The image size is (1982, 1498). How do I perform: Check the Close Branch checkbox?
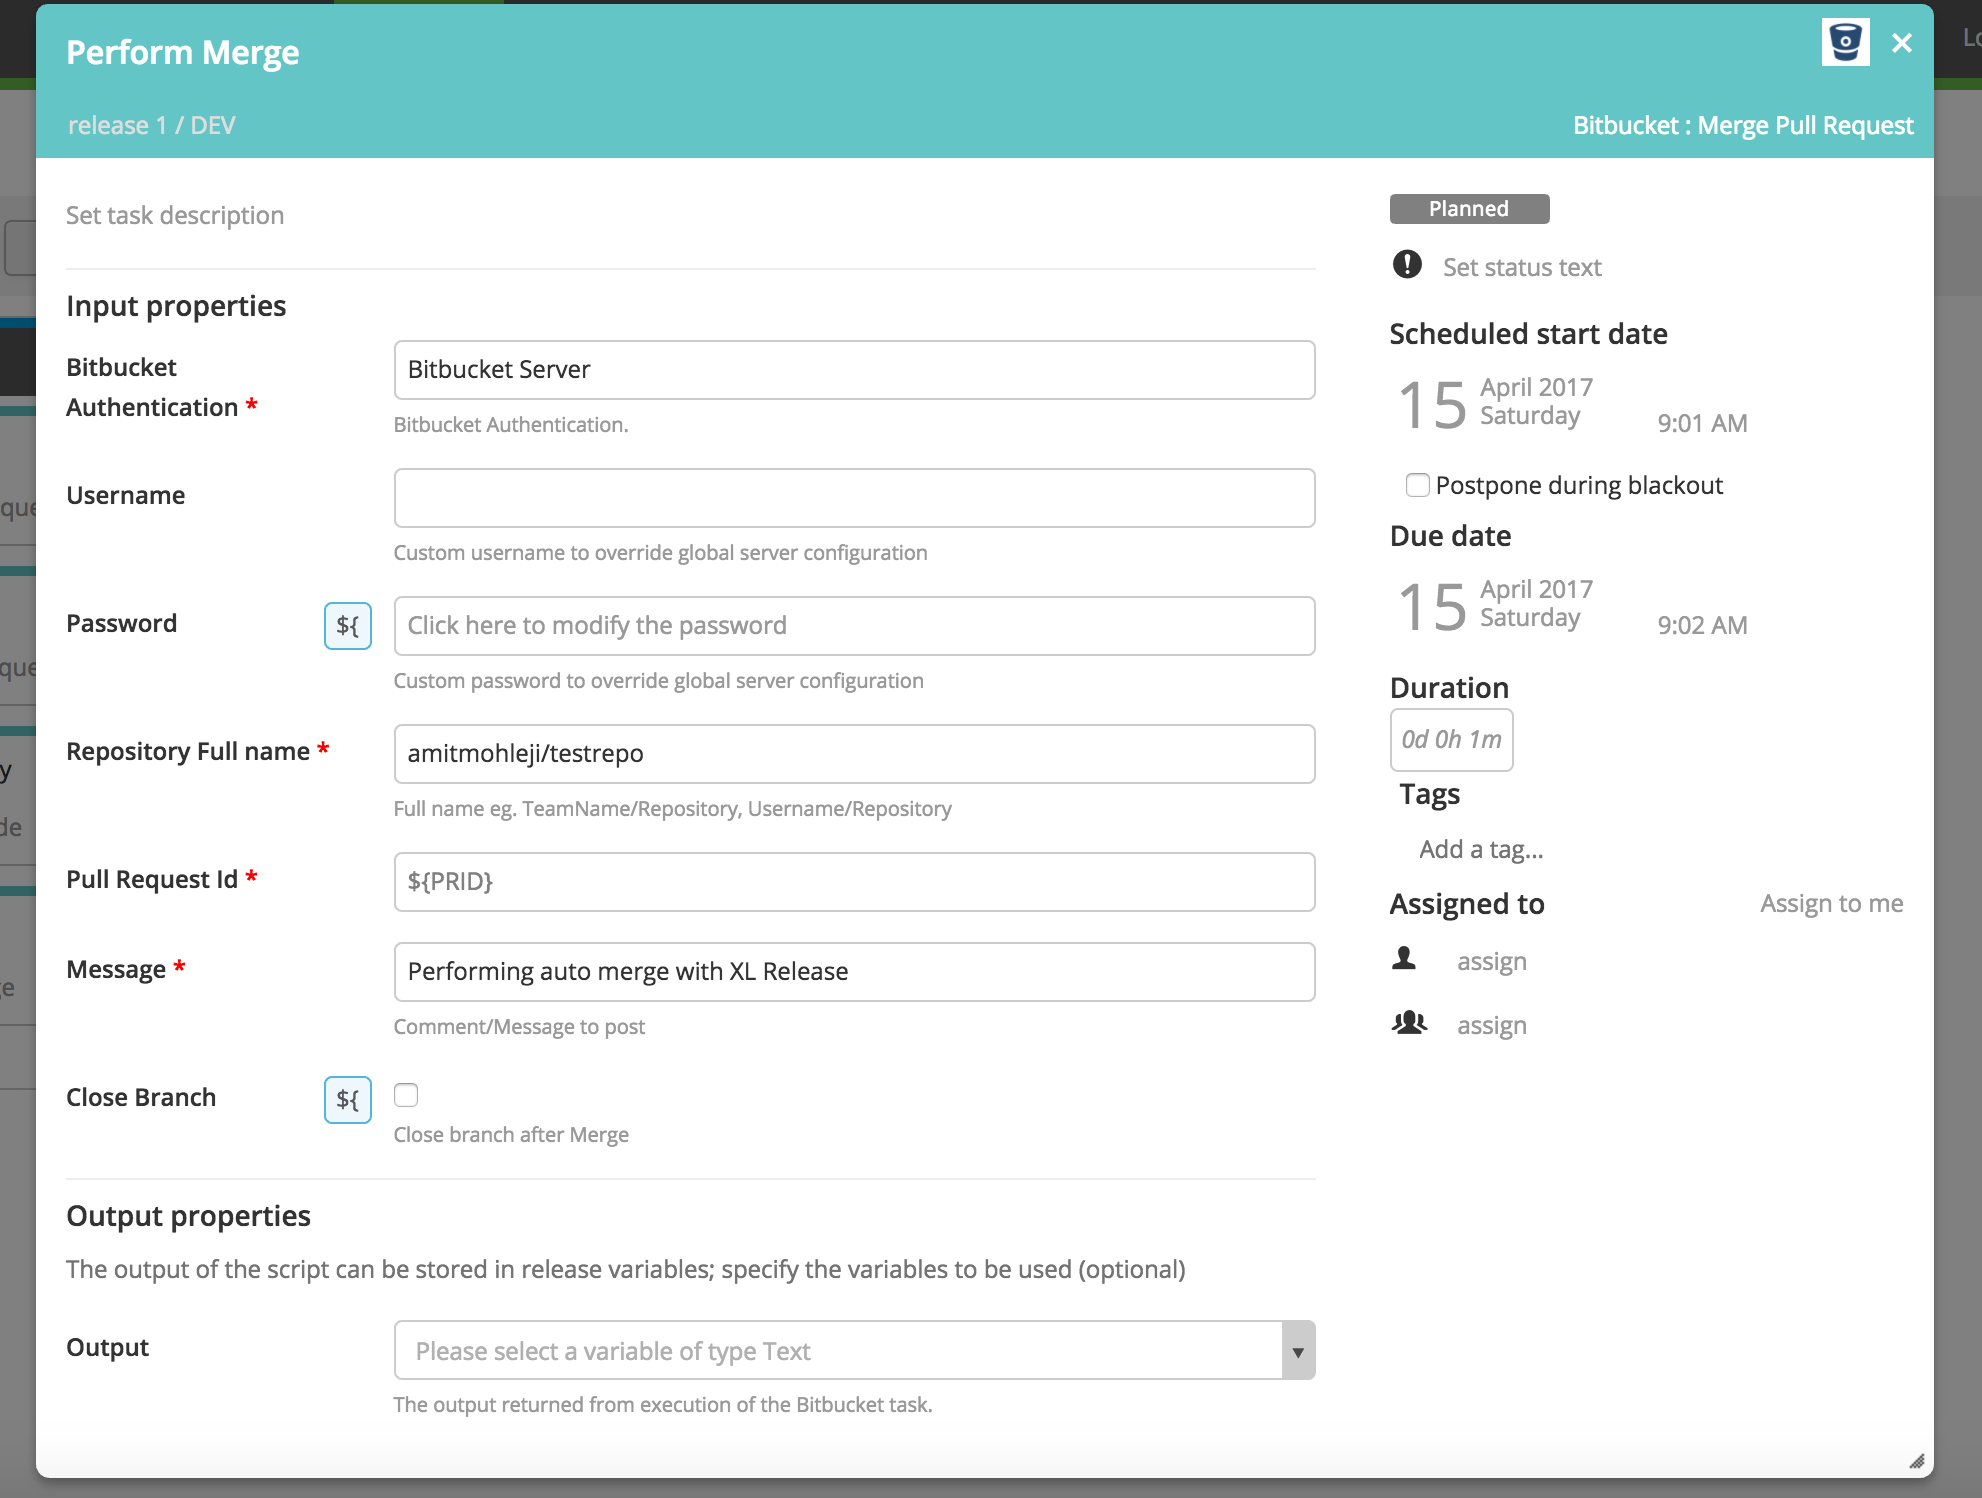[x=406, y=1095]
